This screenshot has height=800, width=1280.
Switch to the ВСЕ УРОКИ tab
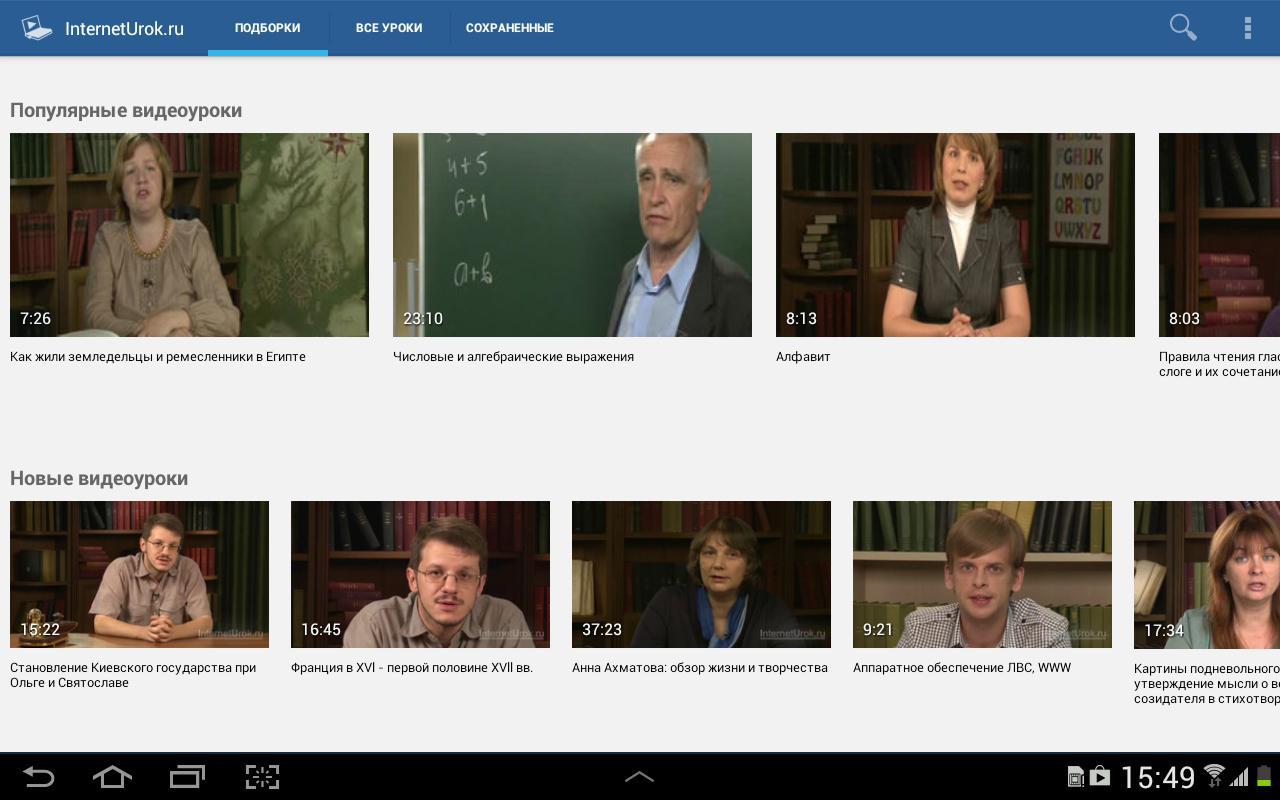click(x=389, y=28)
